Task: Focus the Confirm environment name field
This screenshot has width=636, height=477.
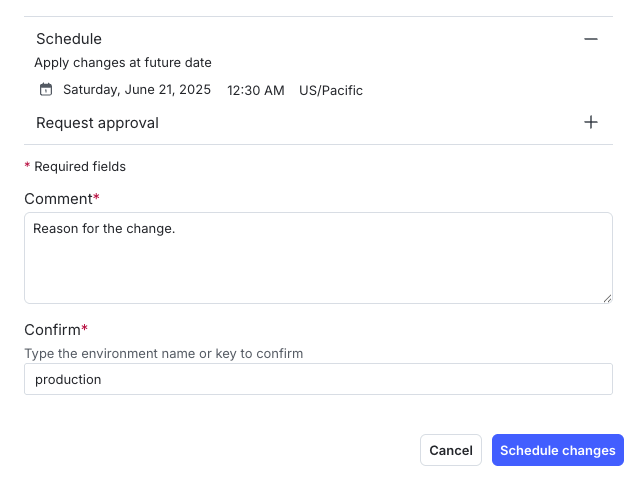Action: [x=318, y=379]
